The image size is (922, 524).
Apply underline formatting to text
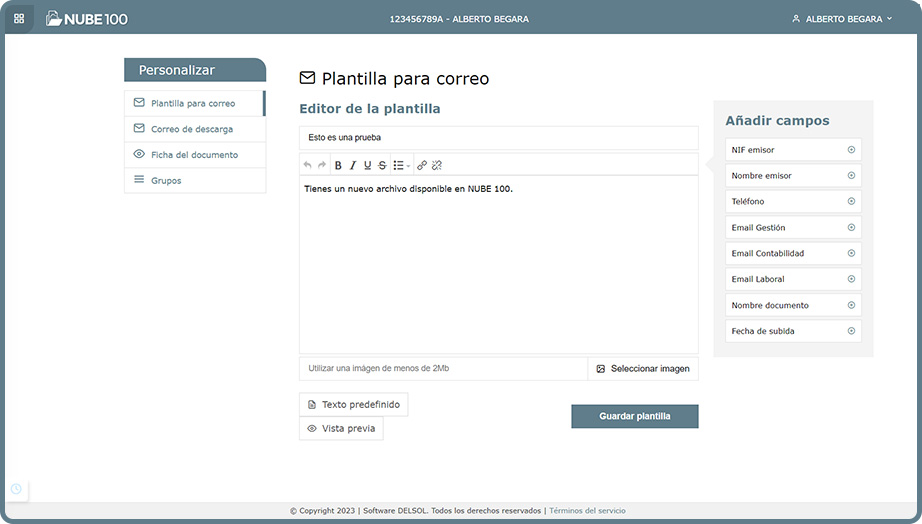367,165
